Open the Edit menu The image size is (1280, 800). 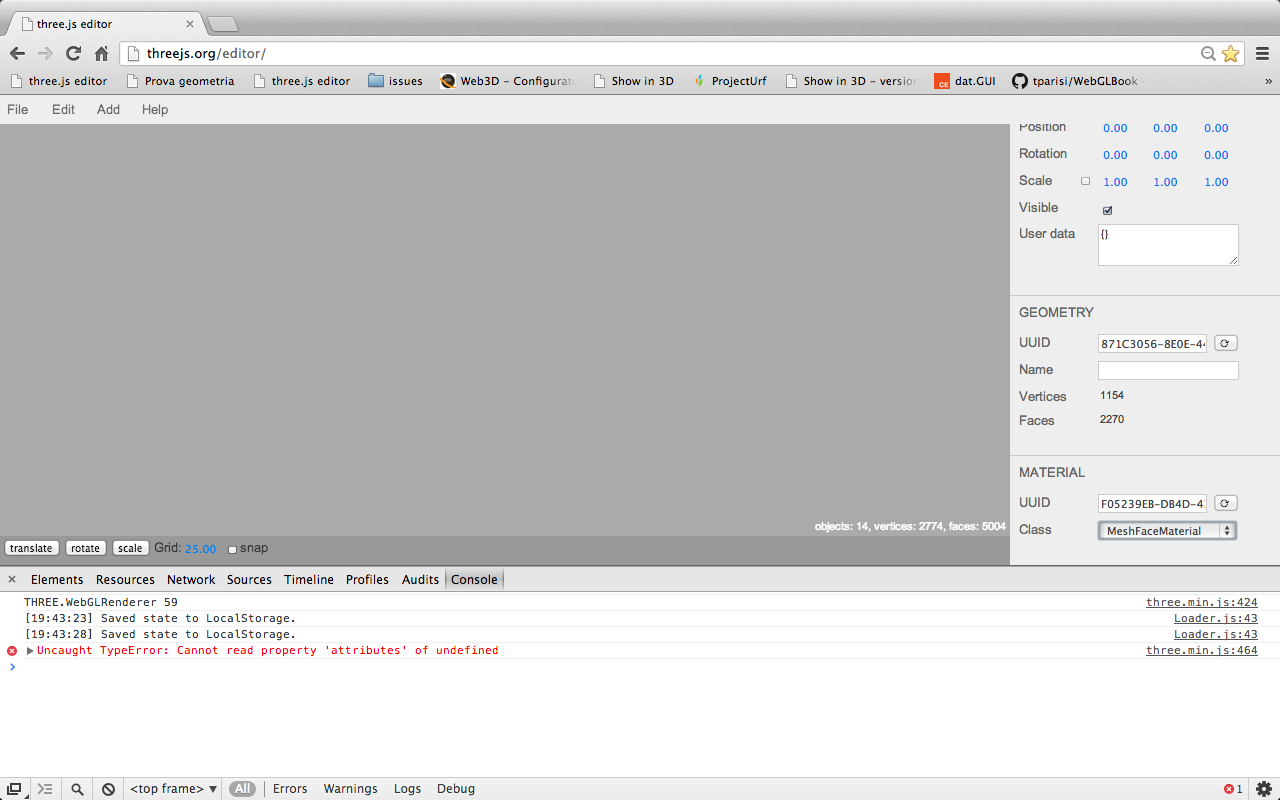point(63,109)
